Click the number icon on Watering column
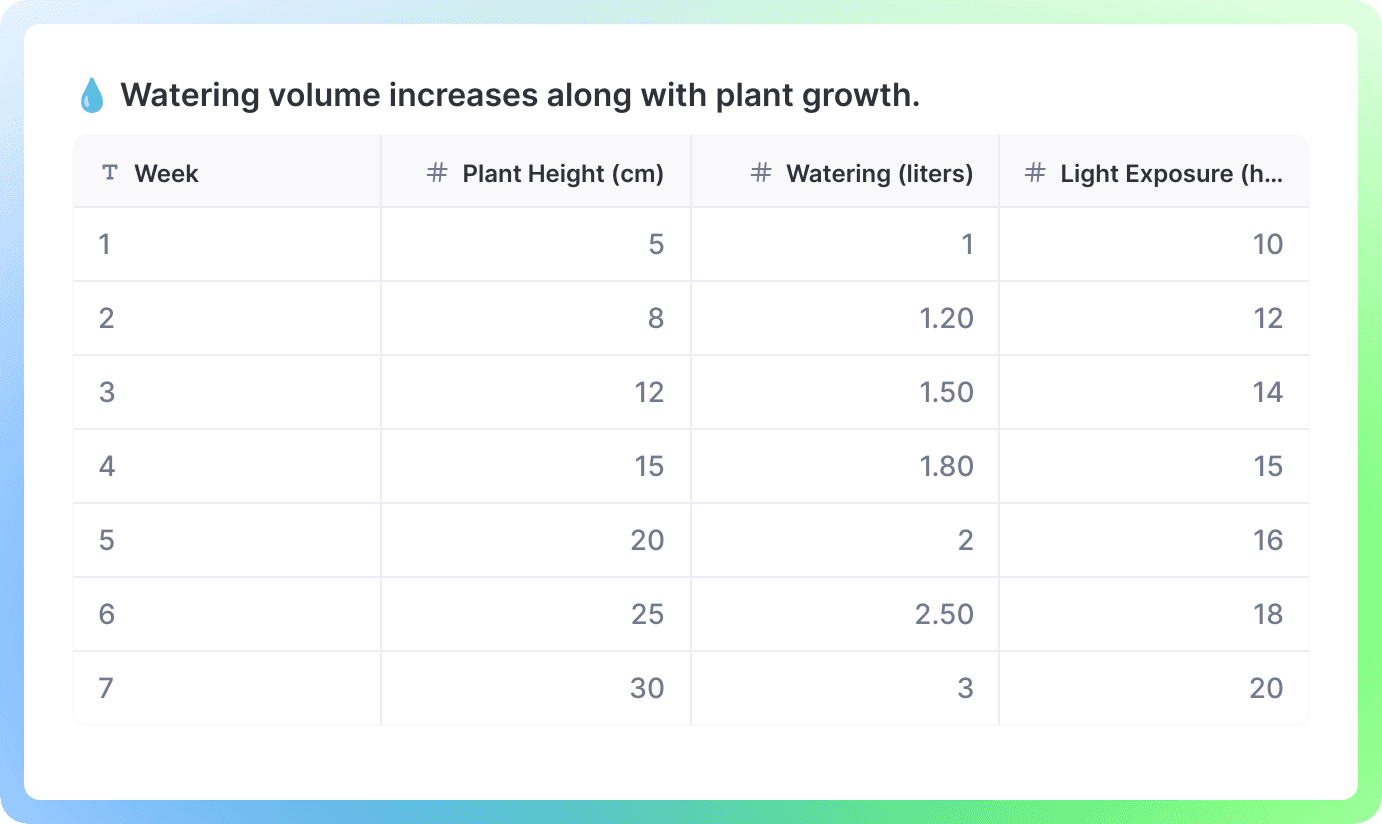This screenshot has height=824, width=1382. tap(762, 173)
